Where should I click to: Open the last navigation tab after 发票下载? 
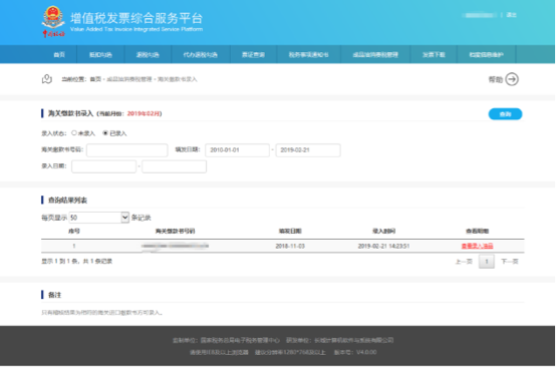click(486, 55)
